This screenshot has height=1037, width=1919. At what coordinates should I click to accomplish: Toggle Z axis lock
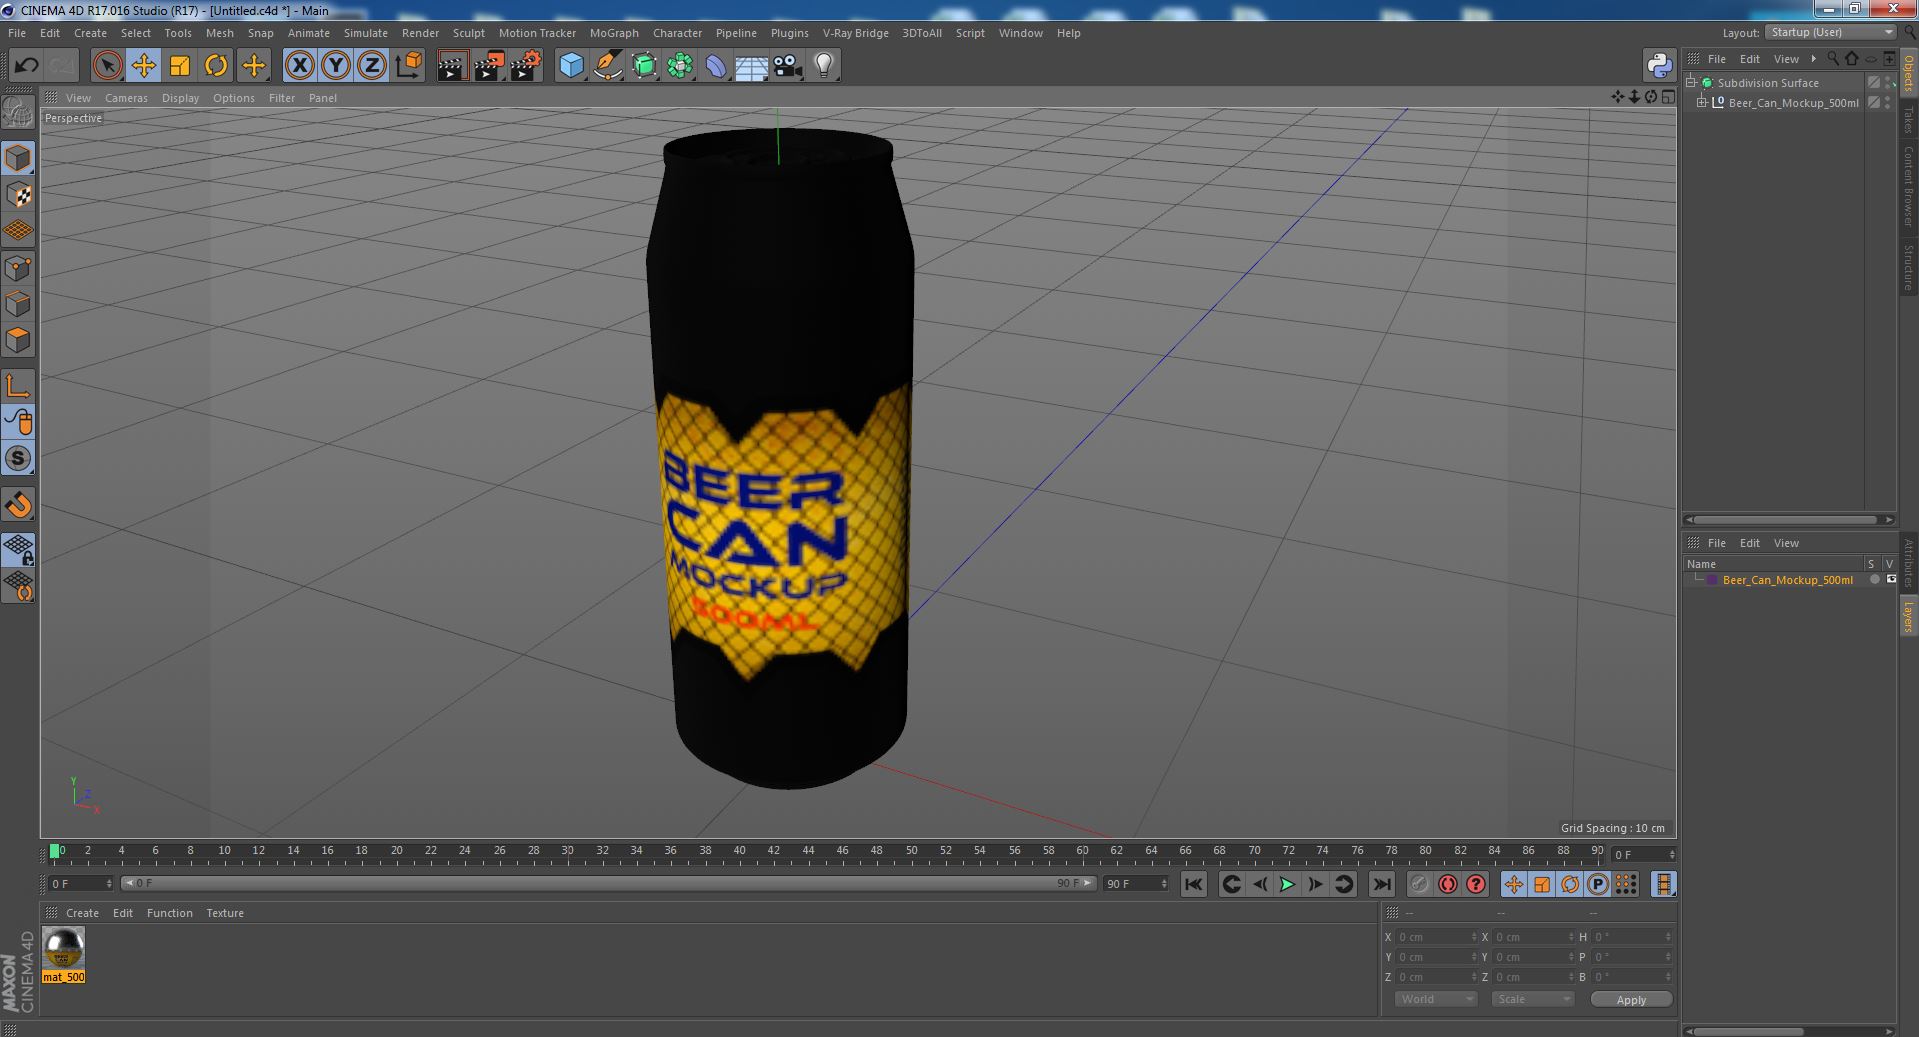click(372, 66)
